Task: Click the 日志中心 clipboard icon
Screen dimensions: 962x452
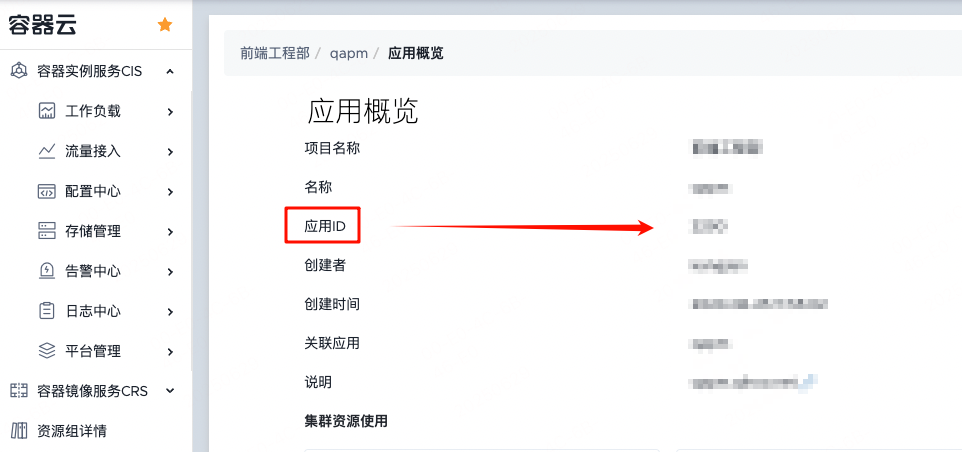Action: (47, 311)
